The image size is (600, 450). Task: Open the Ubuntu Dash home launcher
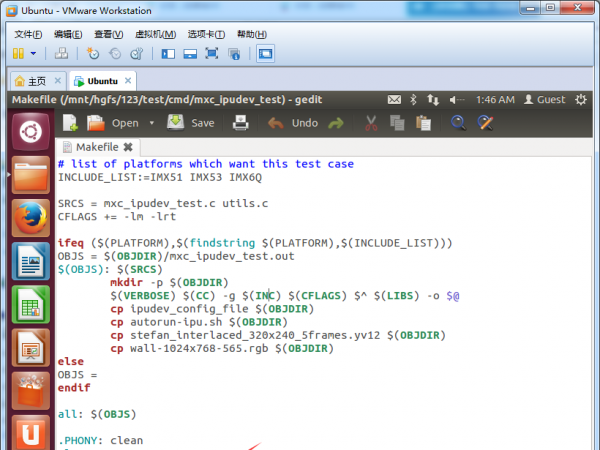30,131
